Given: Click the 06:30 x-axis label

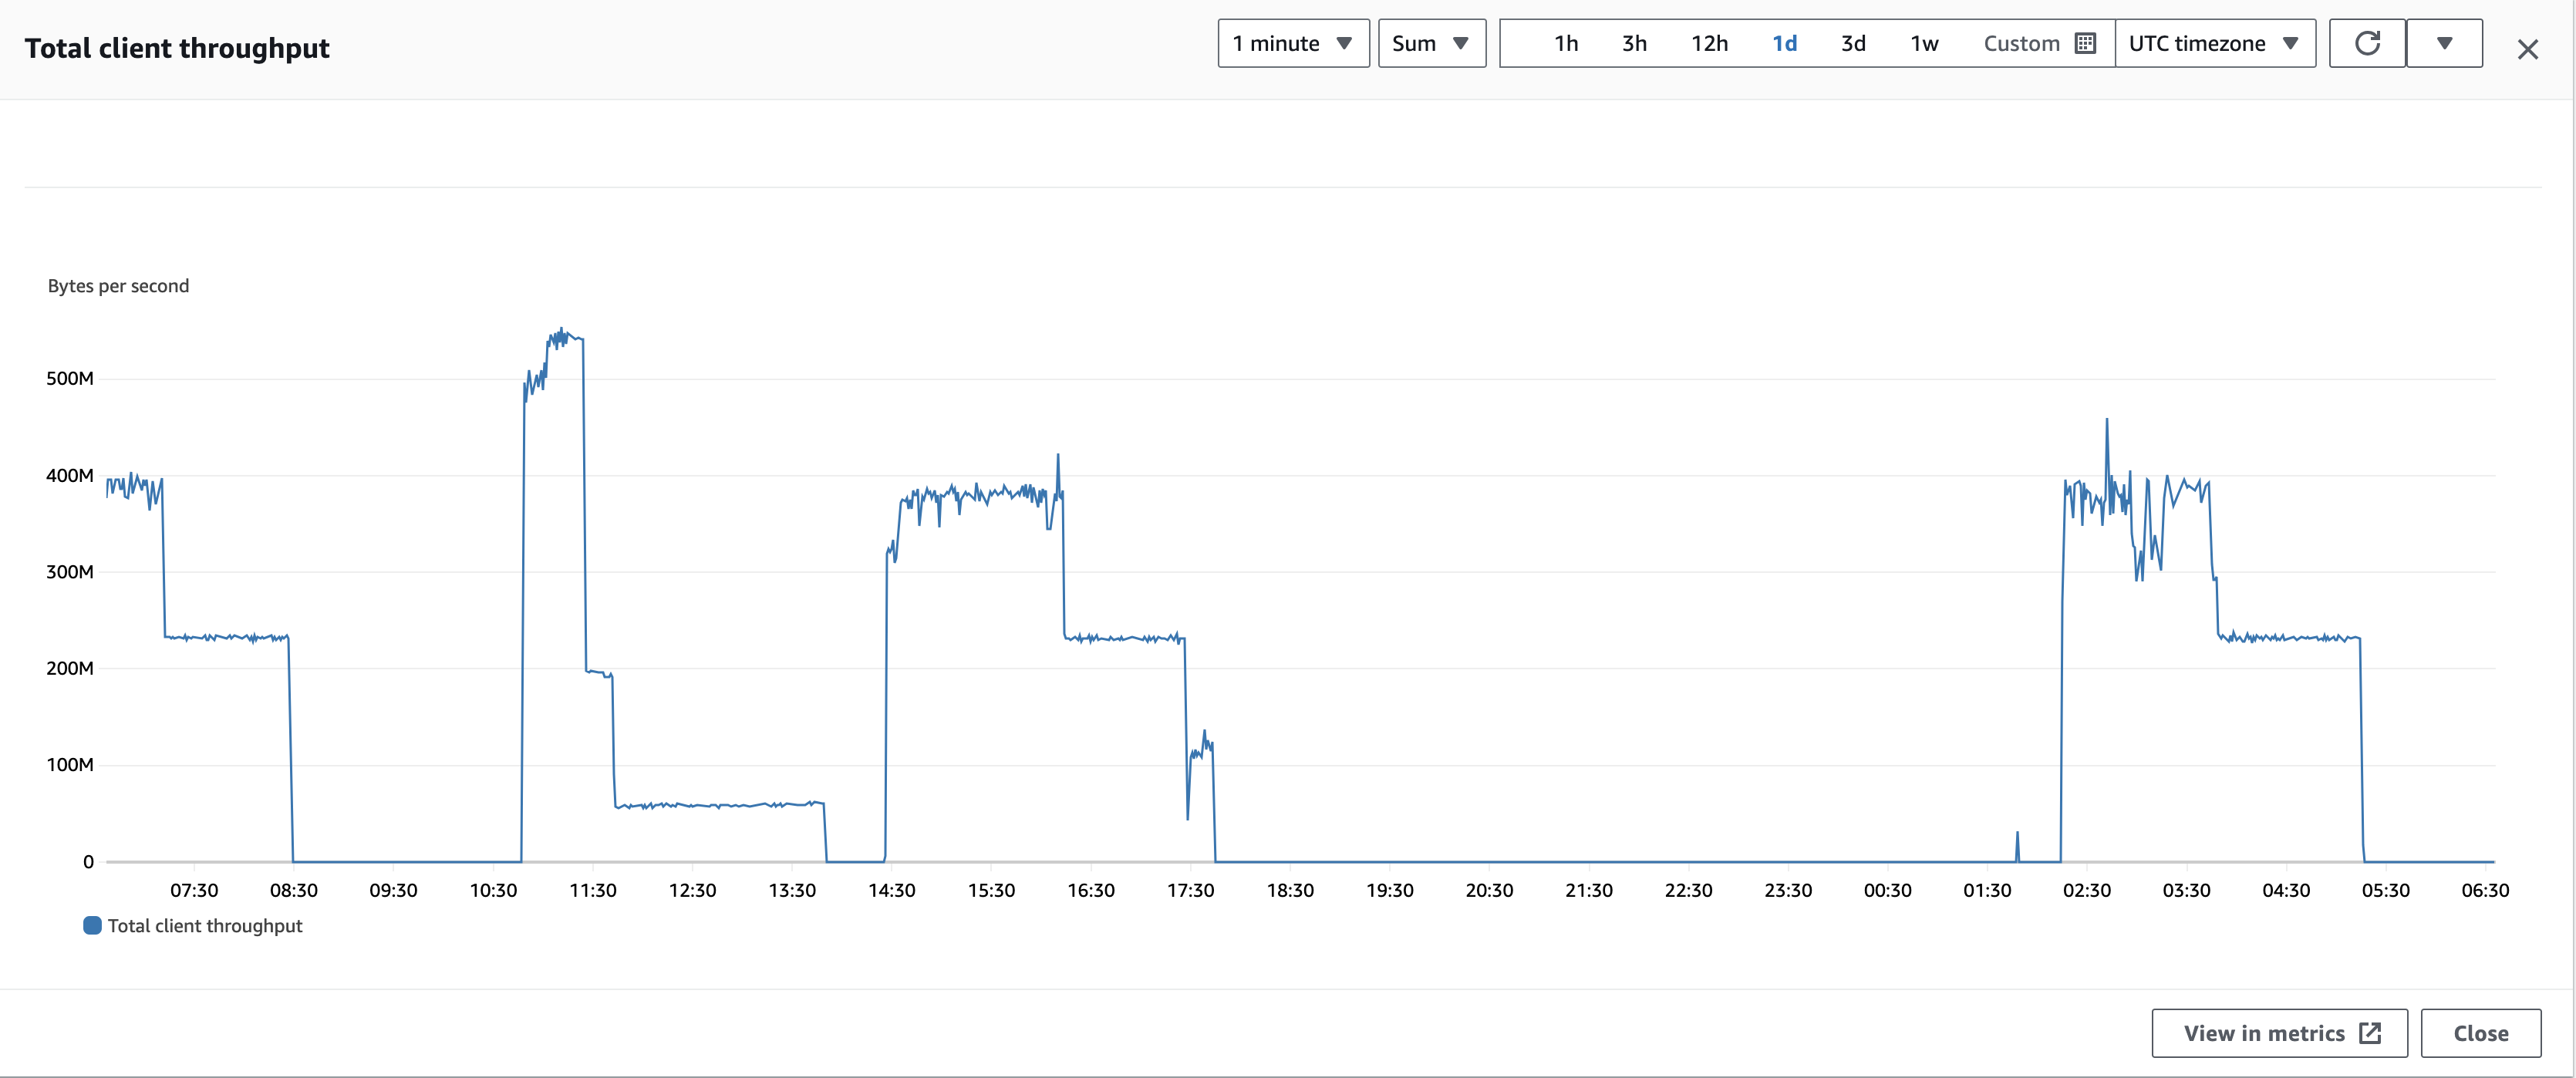Looking at the screenshot, I should [x=2485, y=890].
